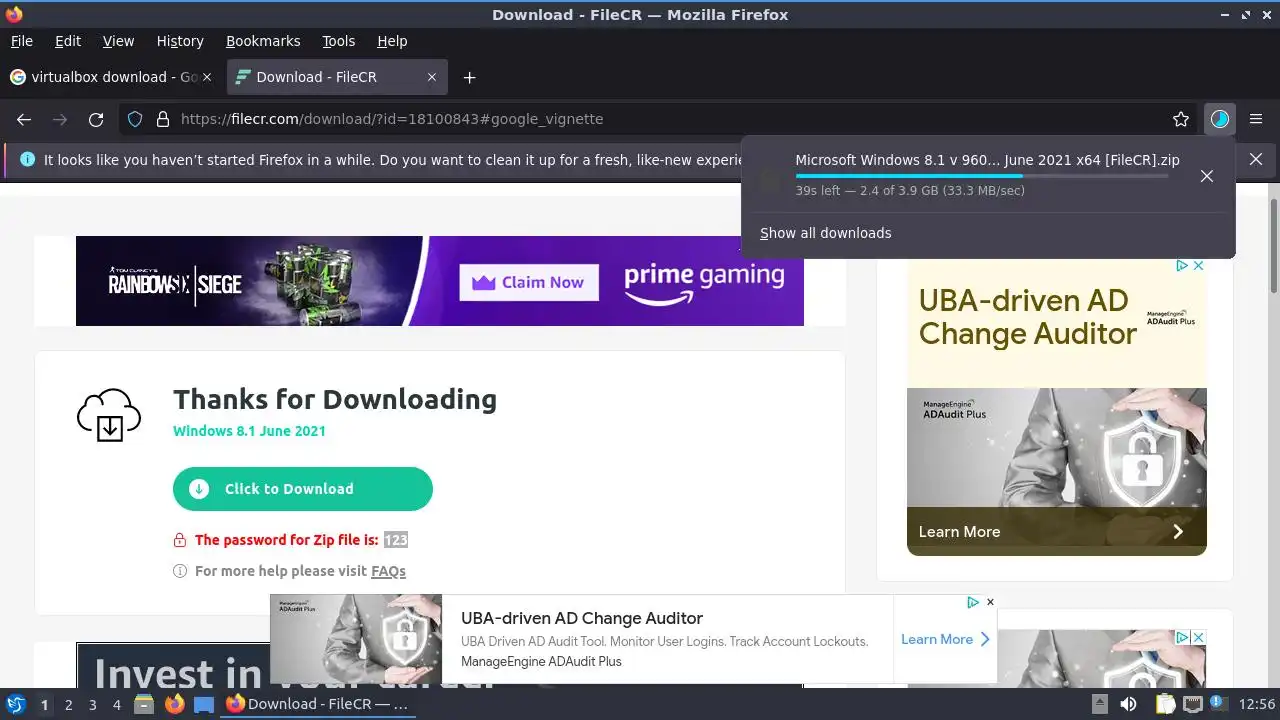The image size is (1280, 720).
Task: Close the UBA-driven AD sidebar ad
Action: (1198, 266)
